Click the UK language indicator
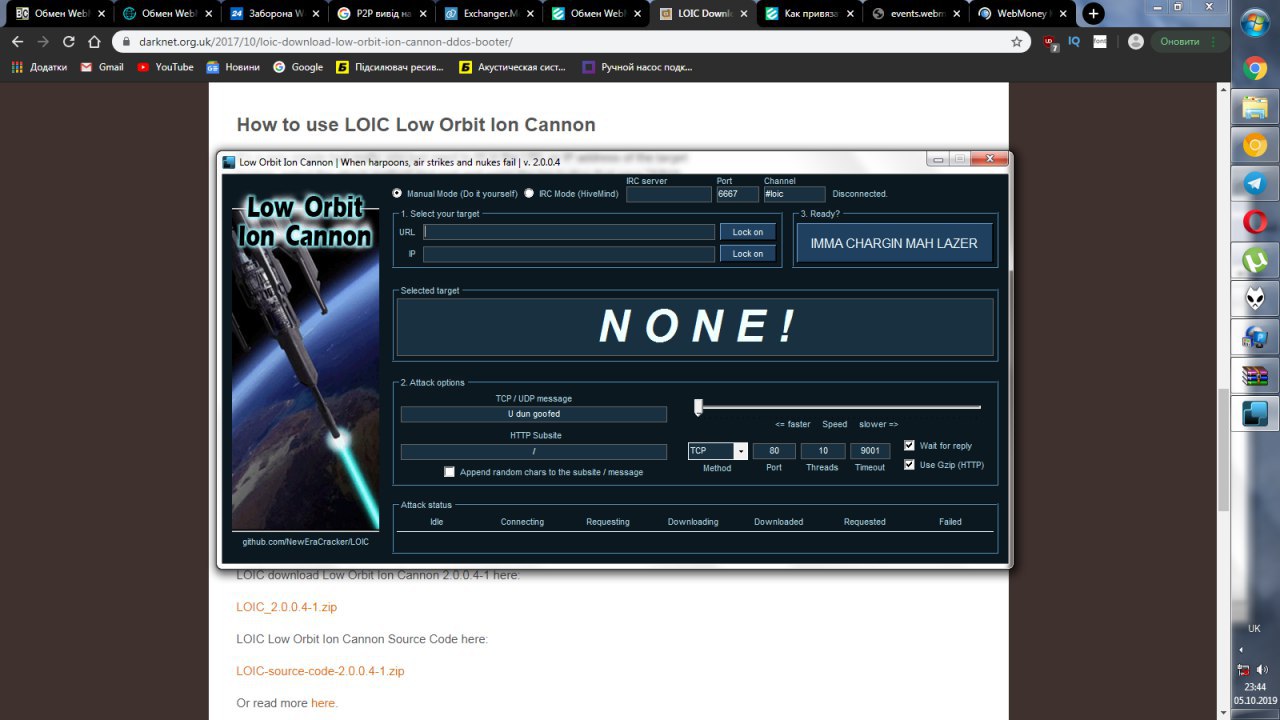The image size is (1280, 720). [1255, 629]
